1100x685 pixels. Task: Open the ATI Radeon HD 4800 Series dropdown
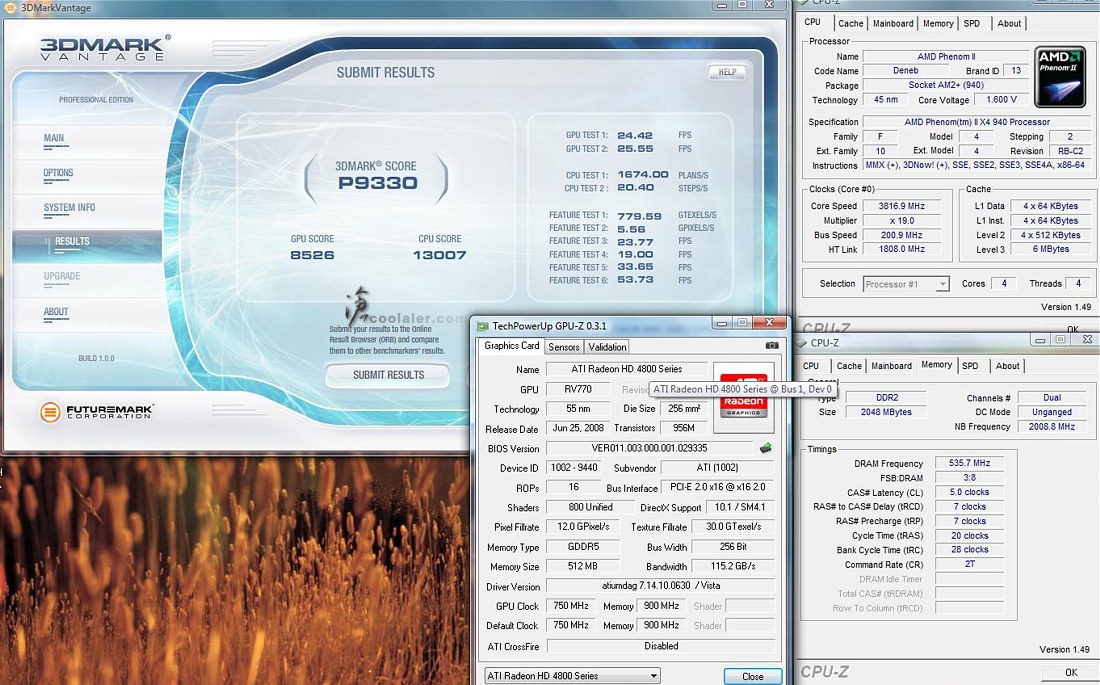[x=572, y=676]
